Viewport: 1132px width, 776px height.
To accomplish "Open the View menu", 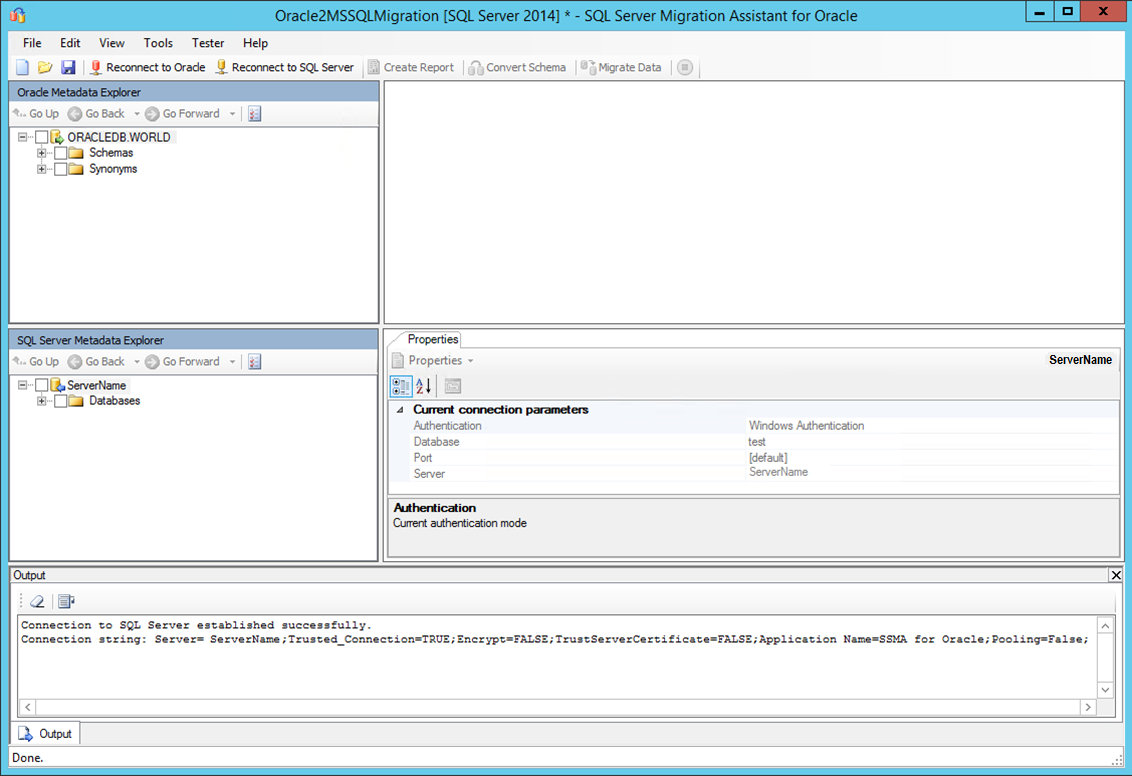I will coord(112,43).
